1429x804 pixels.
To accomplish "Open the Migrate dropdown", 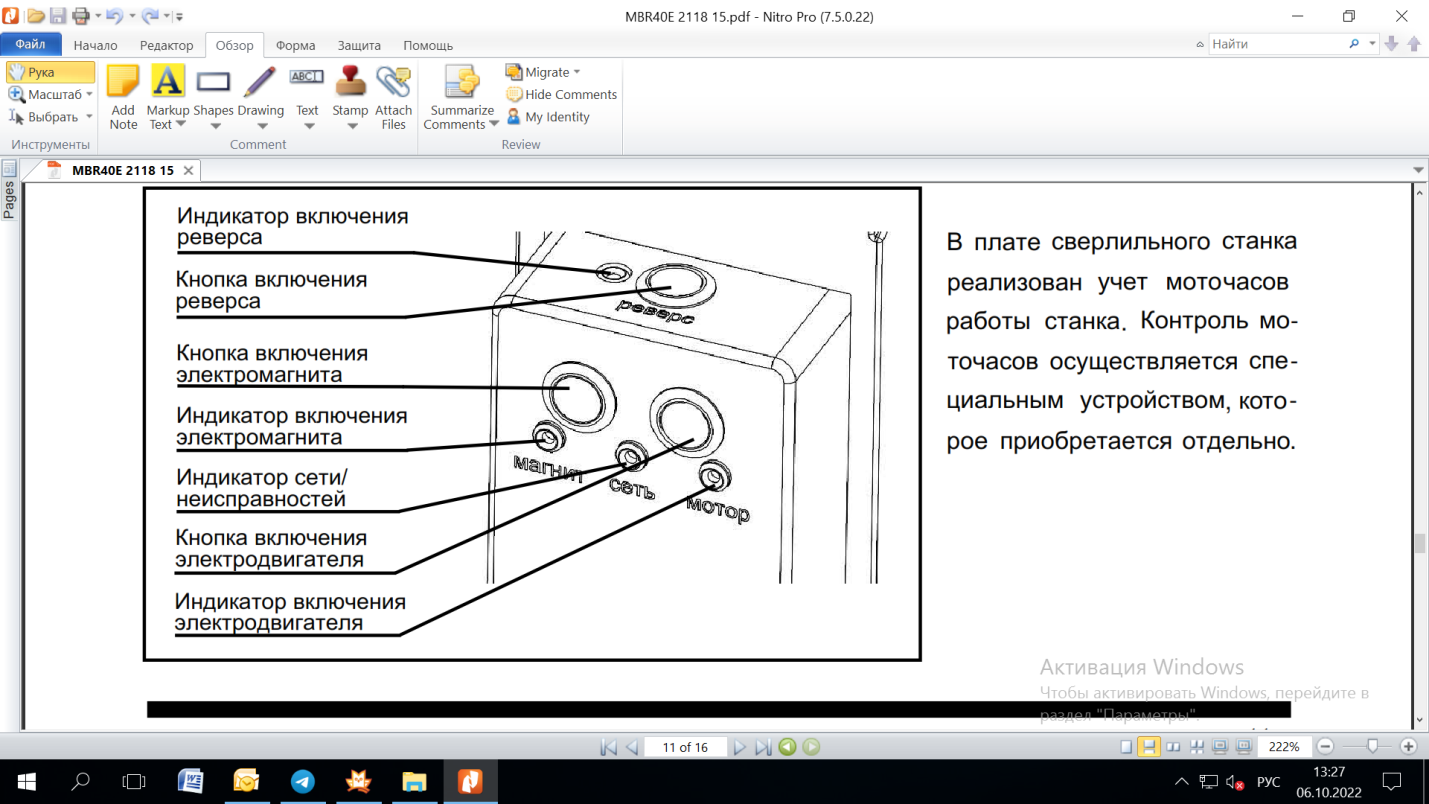I will click(x=543, y=72).
